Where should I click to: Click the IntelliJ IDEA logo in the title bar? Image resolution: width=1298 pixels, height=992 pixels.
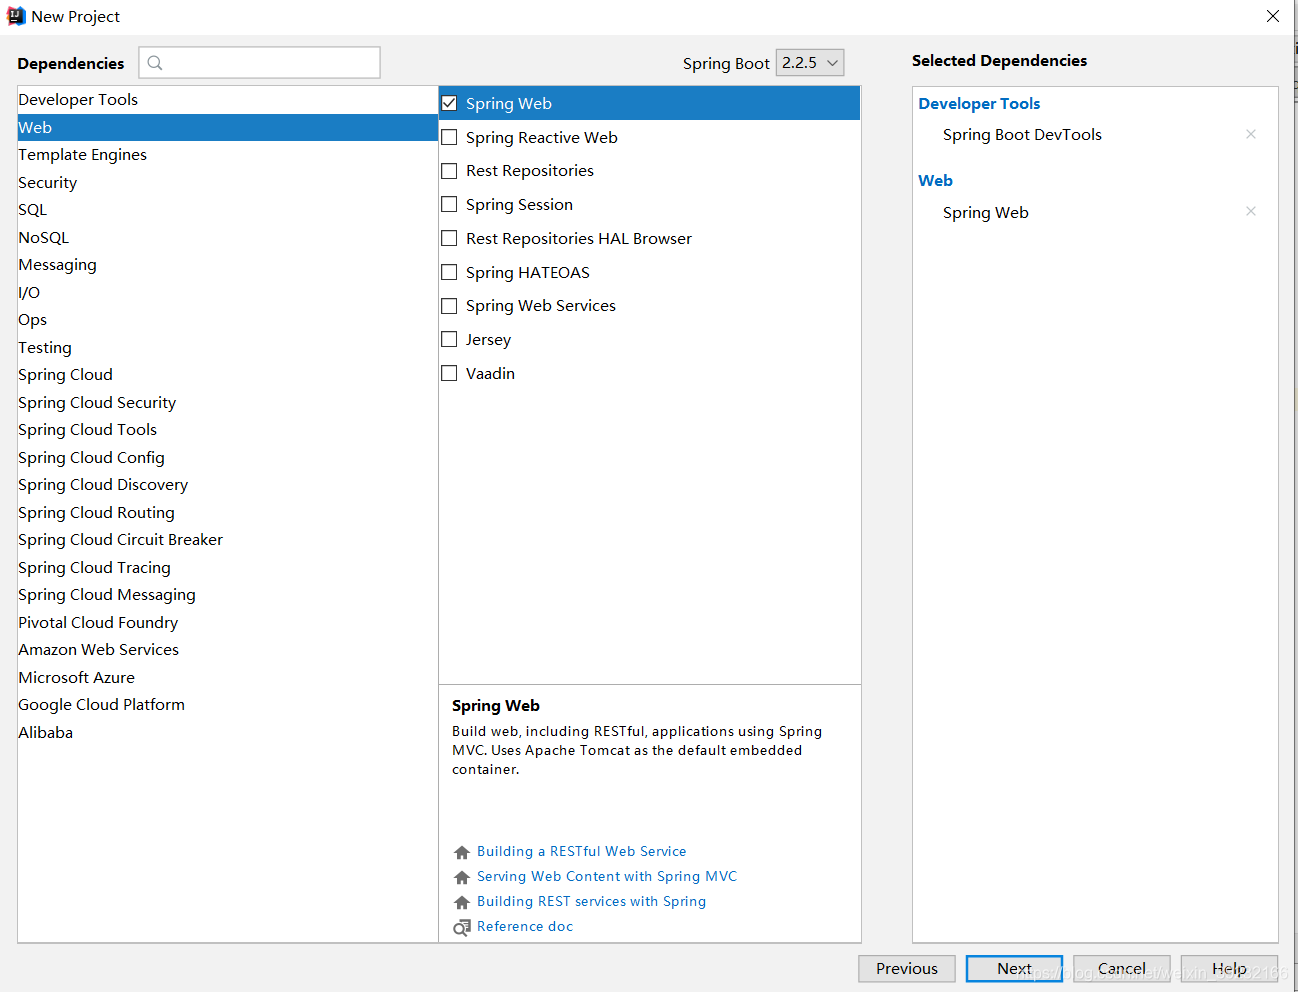pyautogui.click(x=16, y=16)
